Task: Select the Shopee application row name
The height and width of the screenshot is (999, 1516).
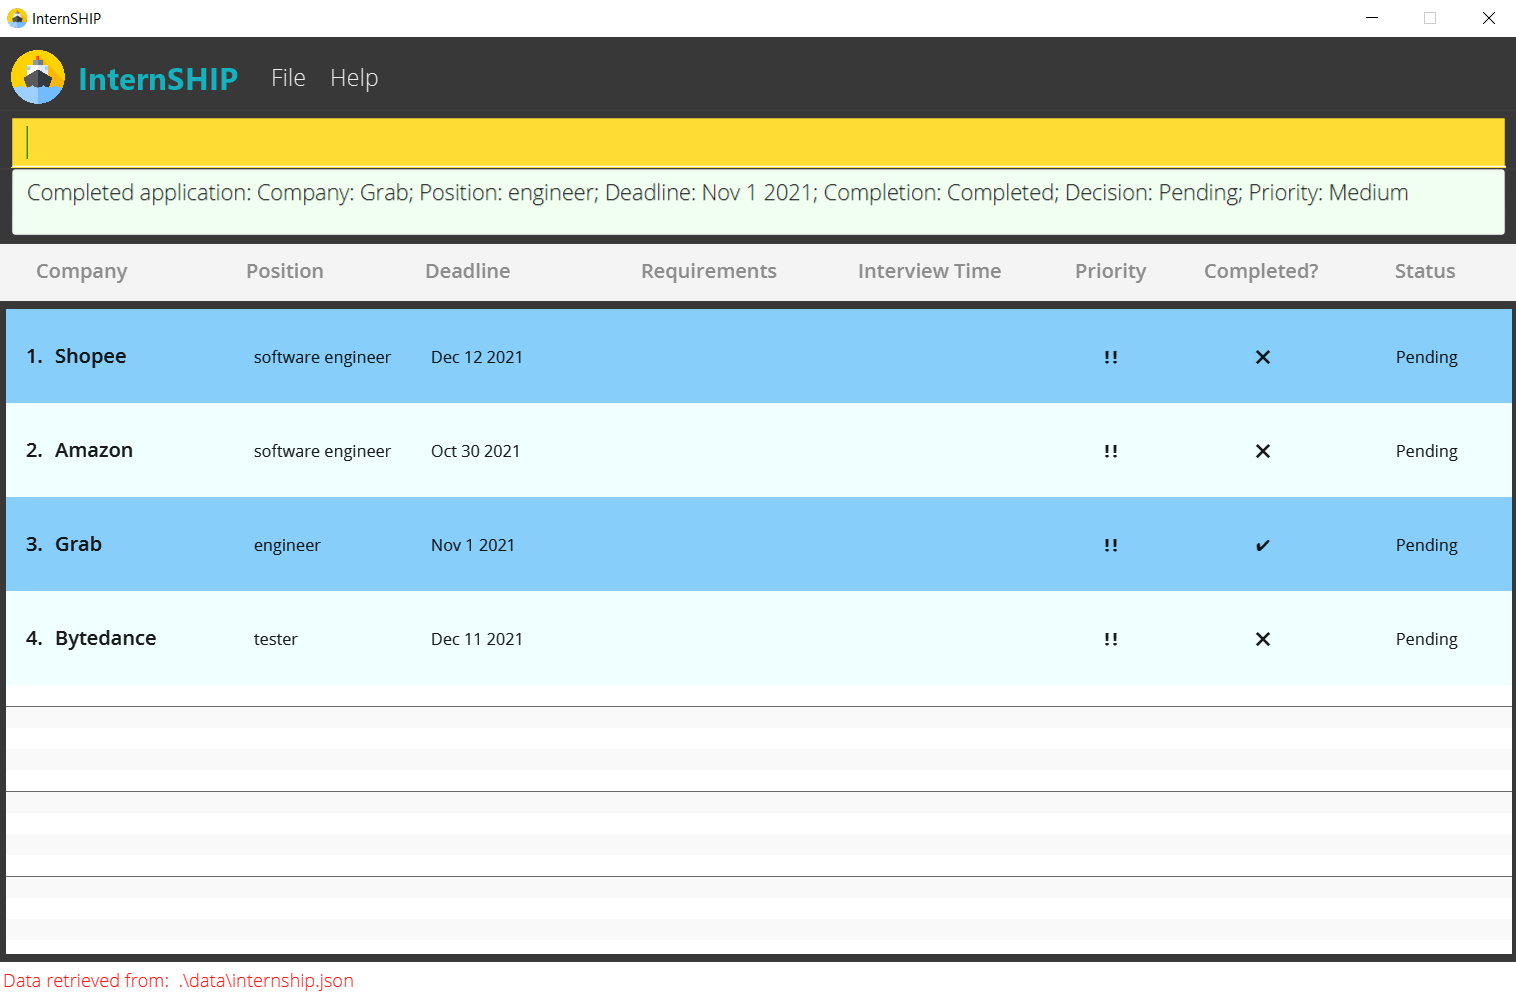Action: point(91,356)
